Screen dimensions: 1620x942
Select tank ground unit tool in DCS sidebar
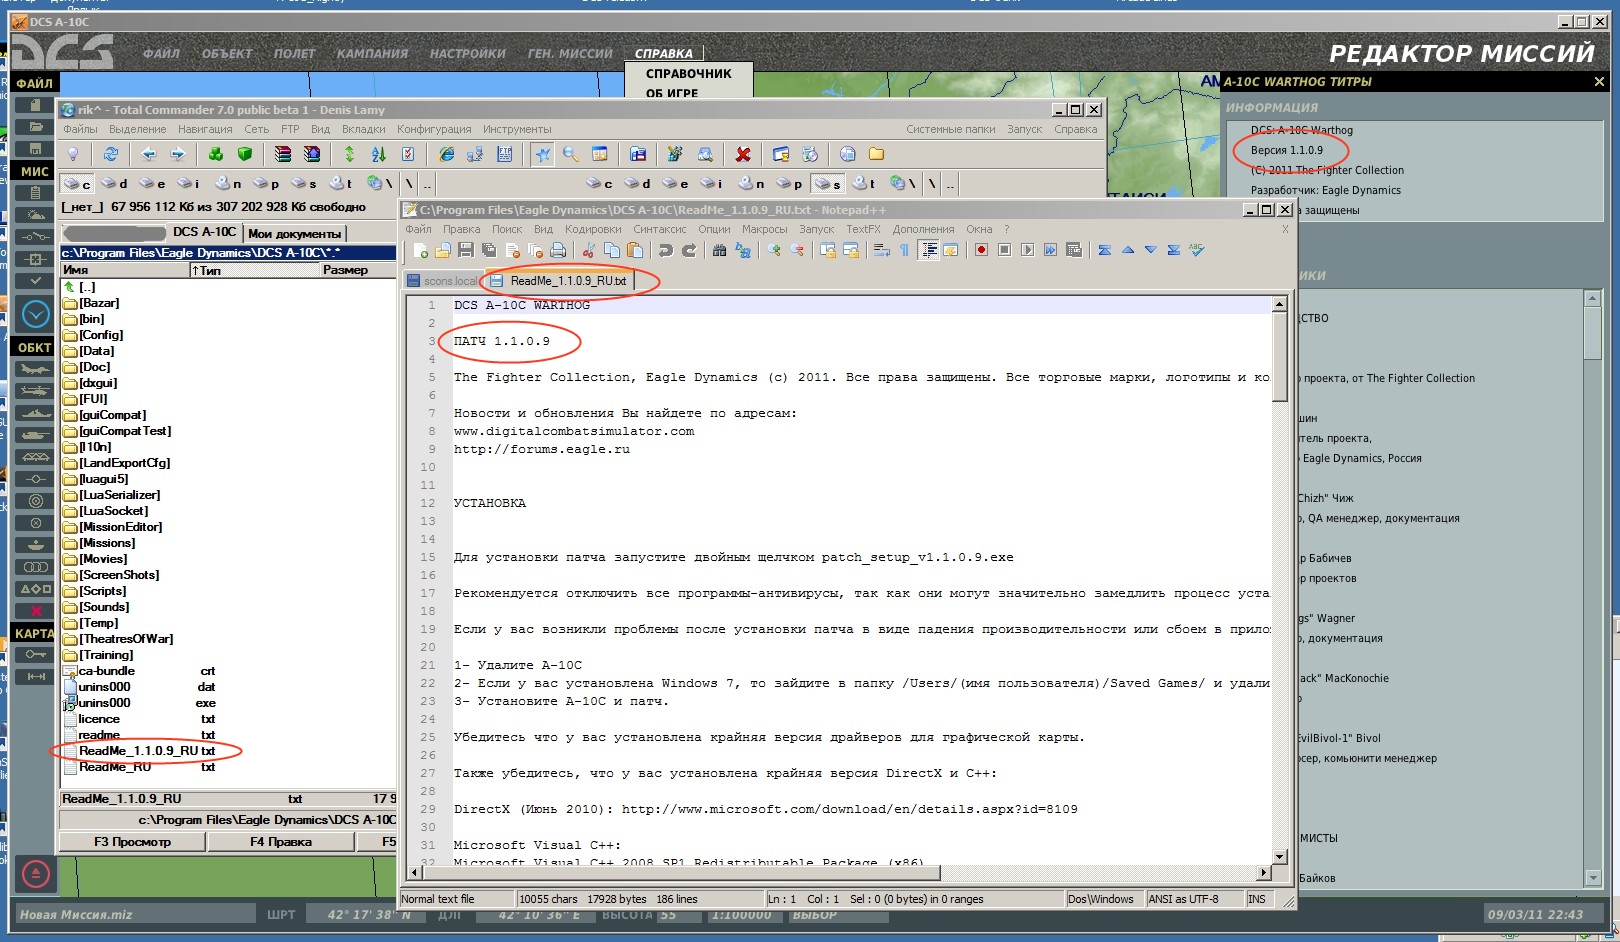click(35, 435)
